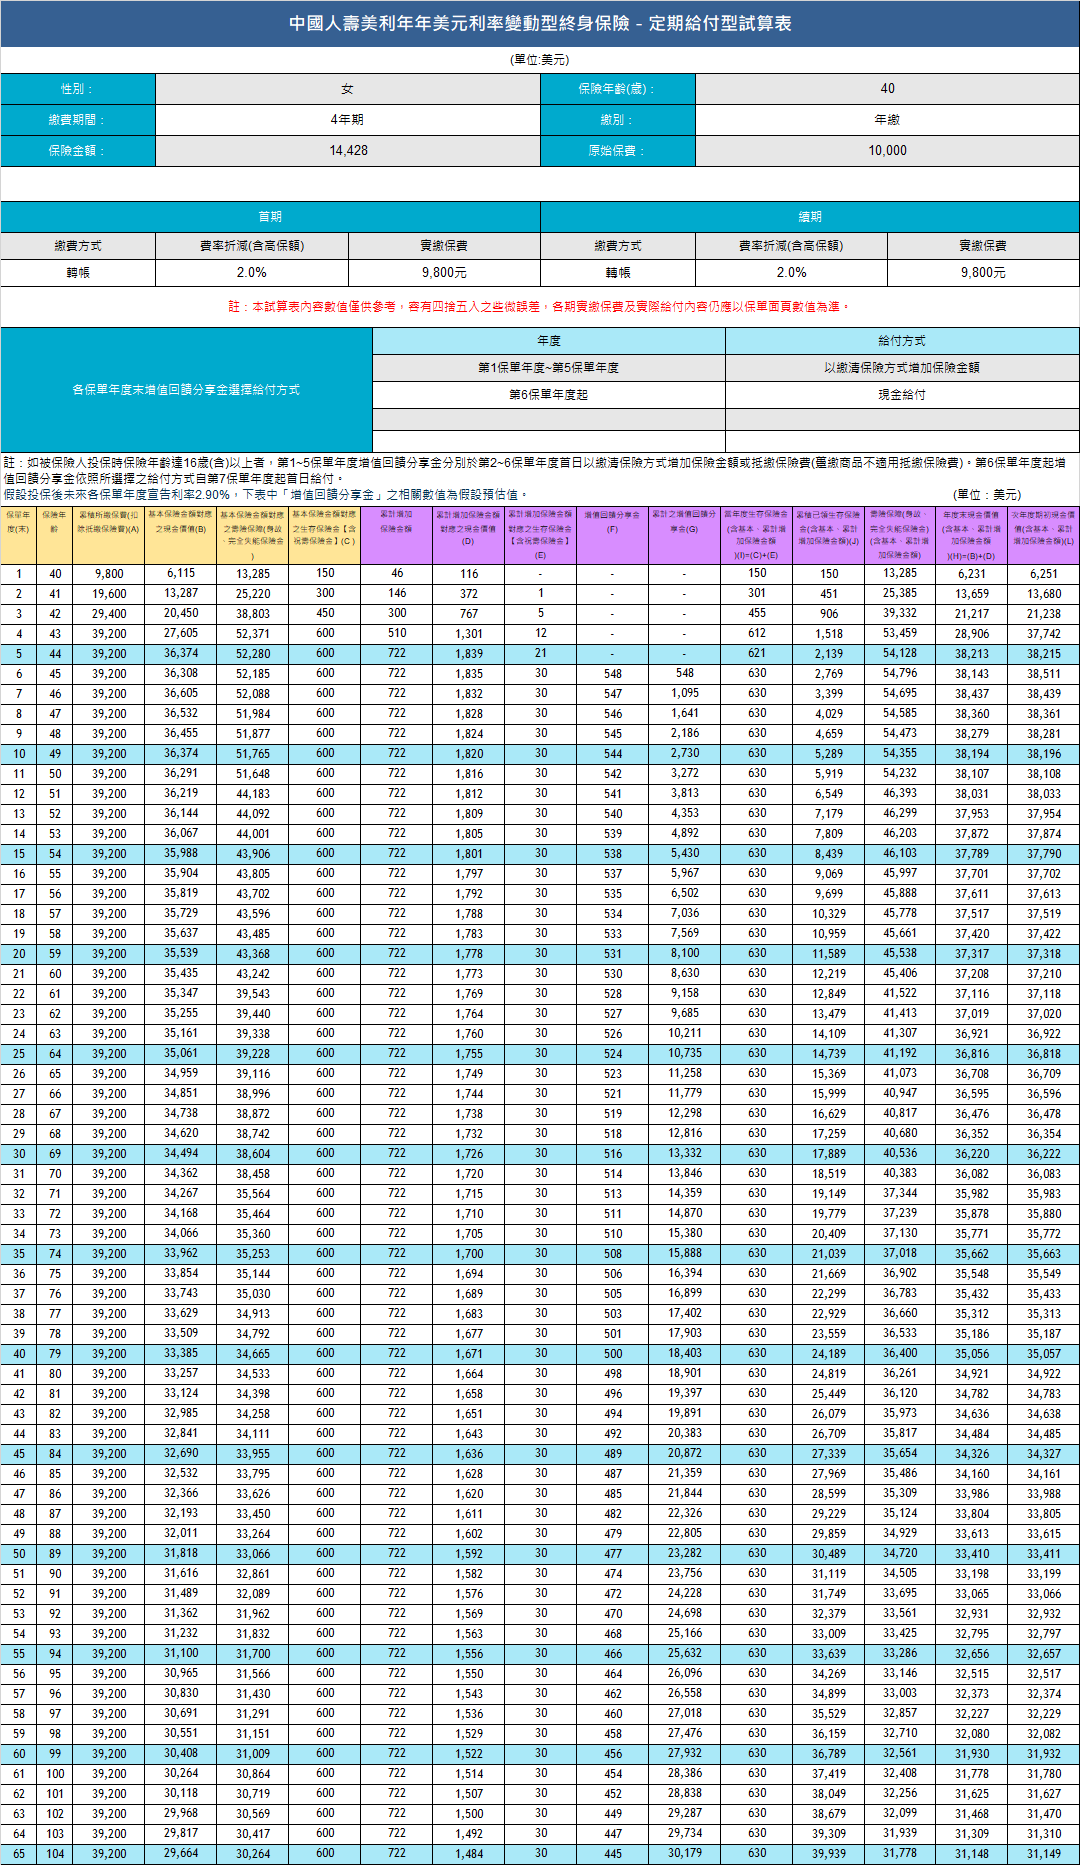The image size is (1080, 1865).
Task: Select the 4年期 payment period value
Action: pos(348,120)
